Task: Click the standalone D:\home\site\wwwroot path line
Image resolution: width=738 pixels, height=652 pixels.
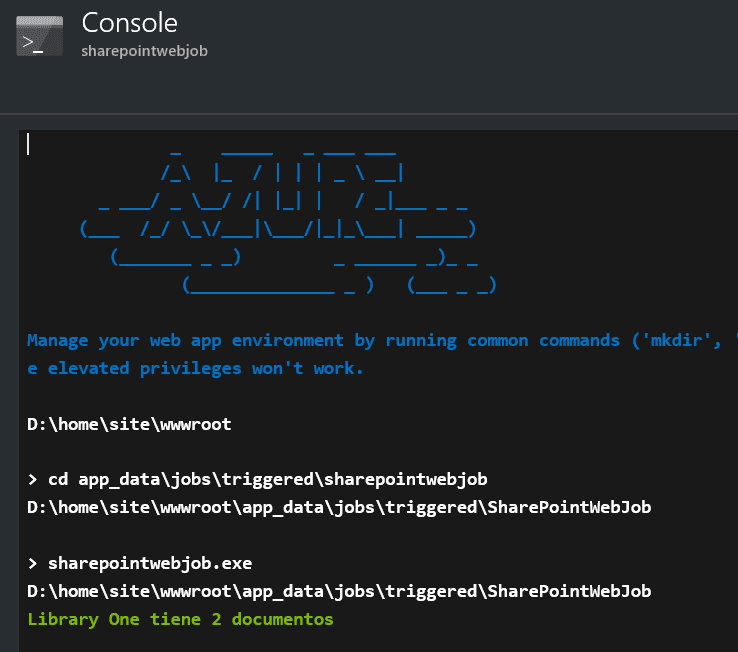Action: coord(129,425)
